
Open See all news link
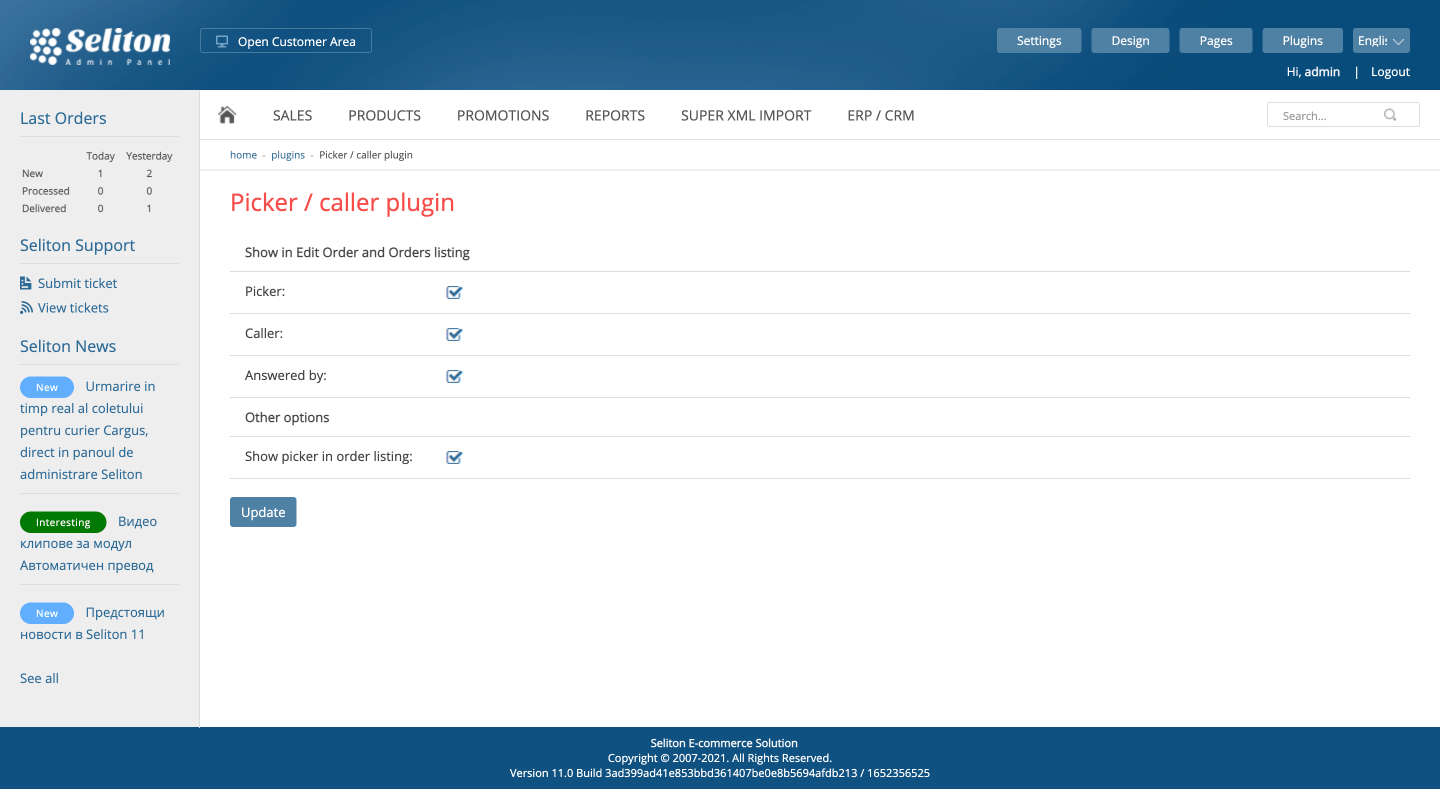[39, 678]
